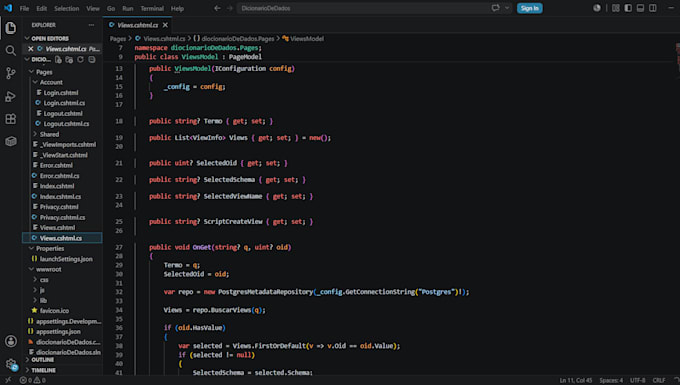Open the Help menu
The height and width of the screenshot is (385, 680).
pos(177,8)
